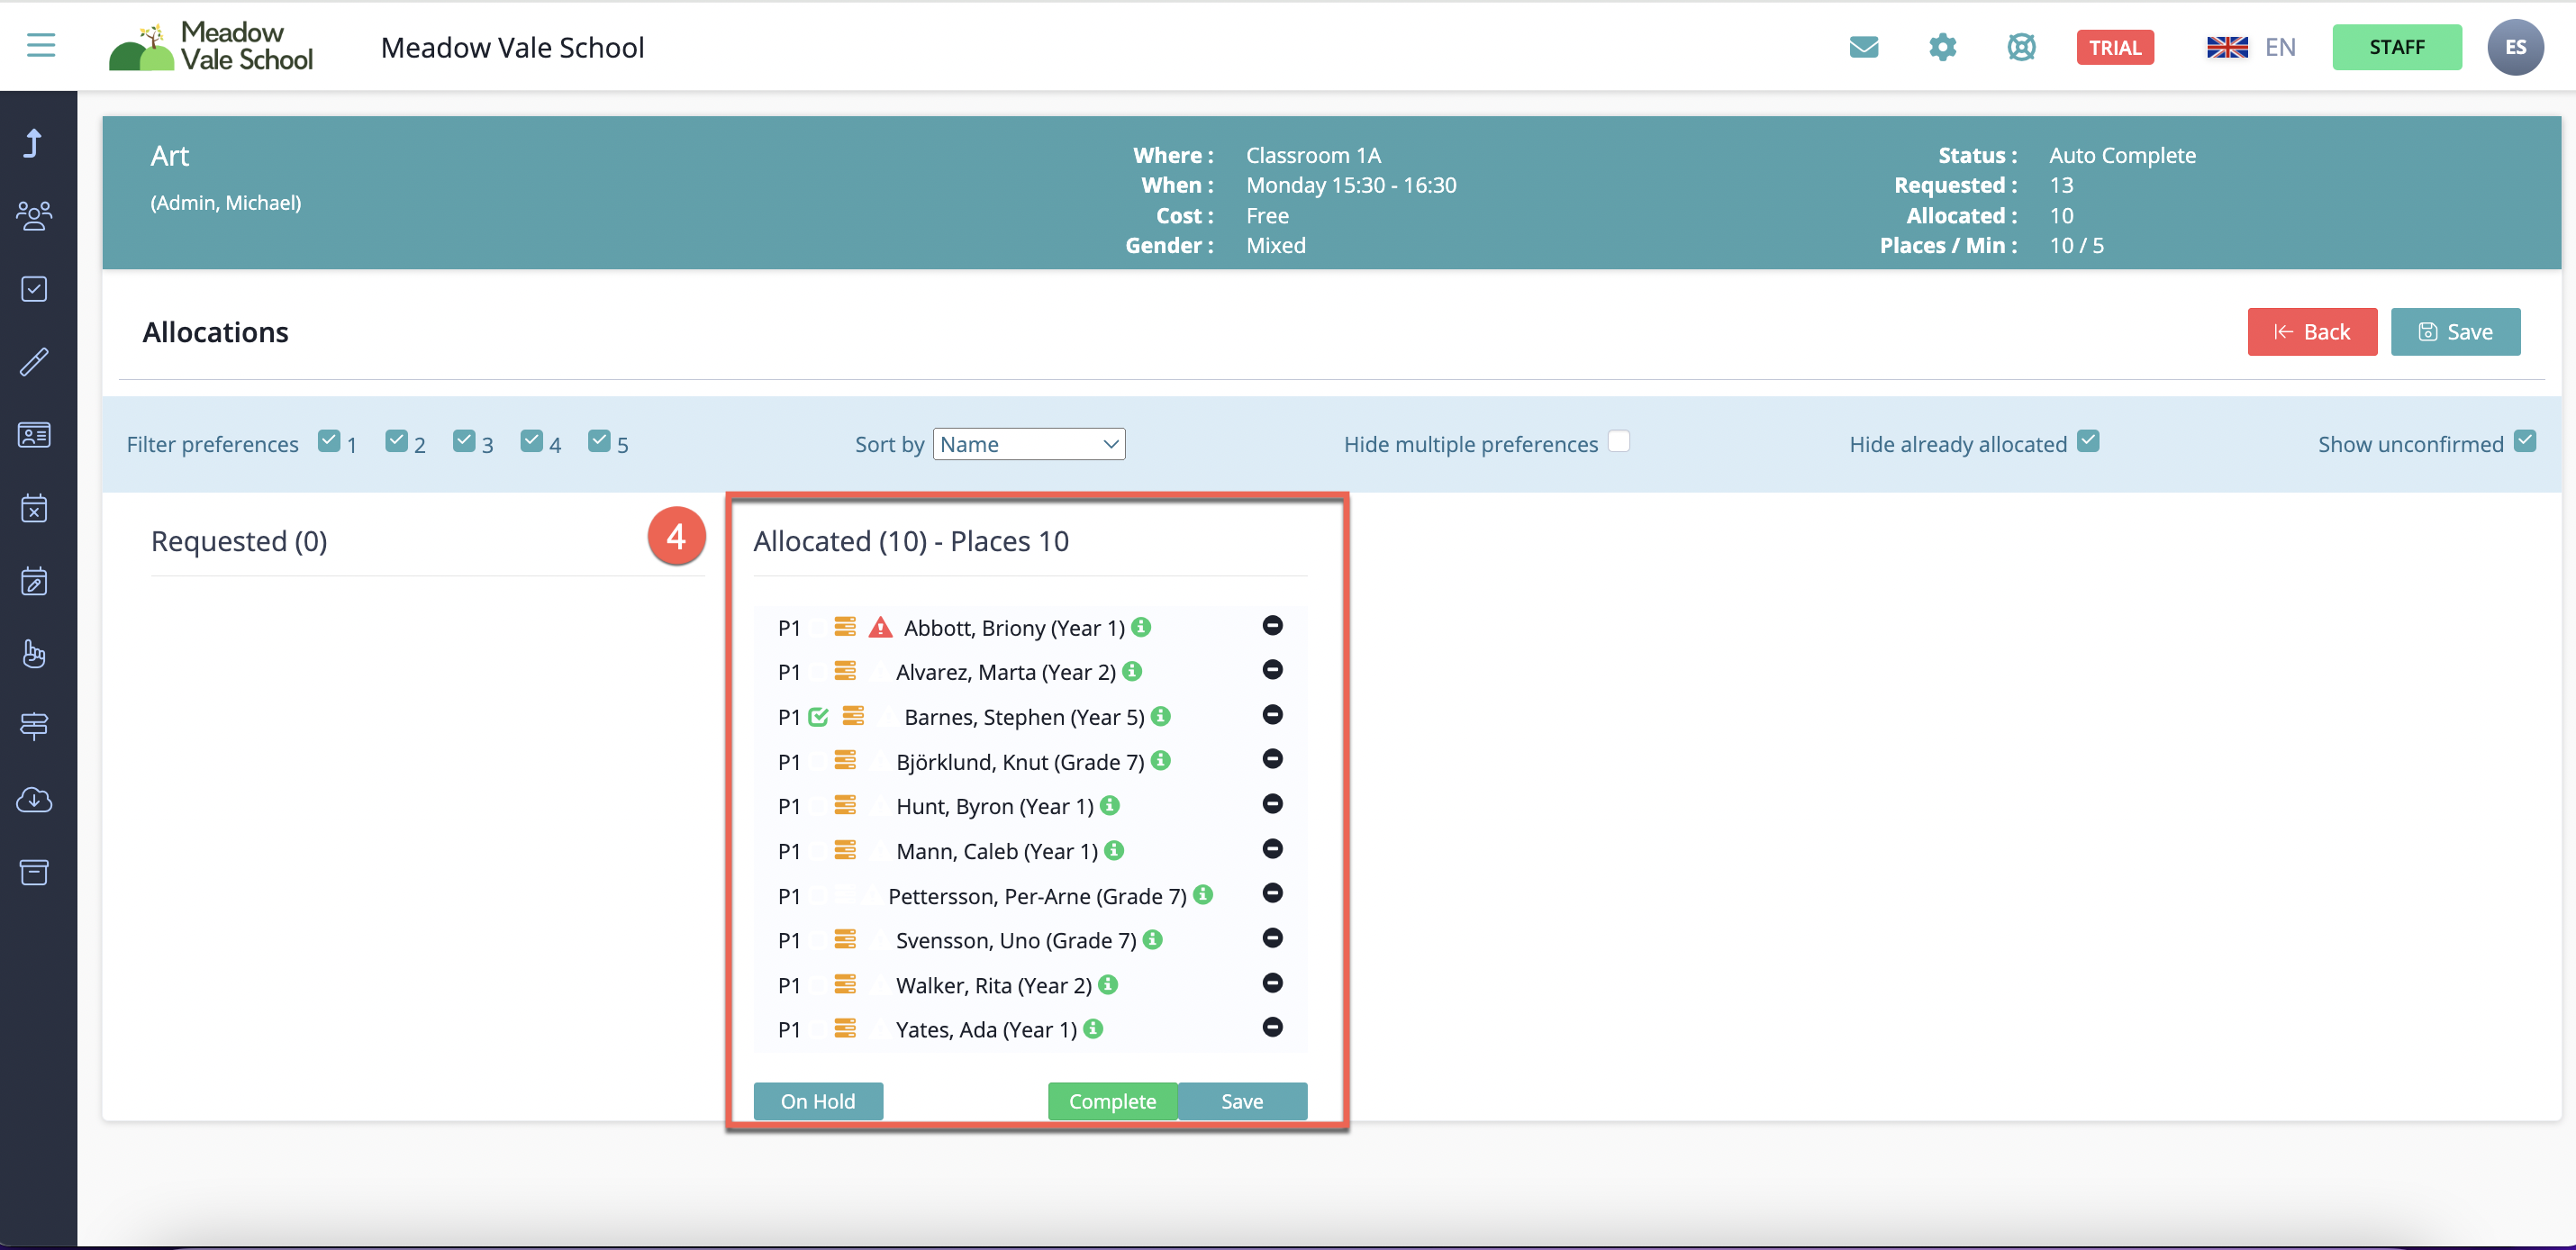Screen dimensions: 2576x1250
Task: Toggle filter preference 3 checkbox
Action: point(464,441)
